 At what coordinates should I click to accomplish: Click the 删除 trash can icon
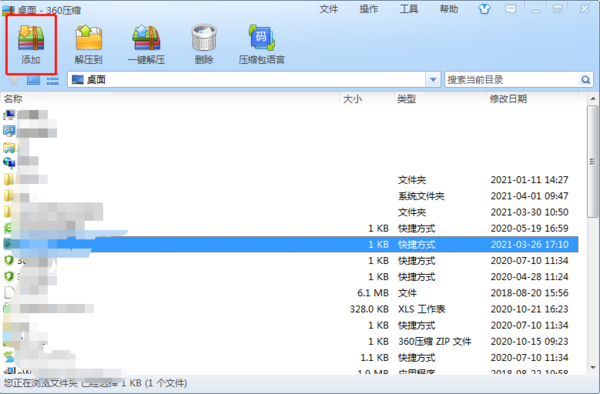click(x=204, y=37)
